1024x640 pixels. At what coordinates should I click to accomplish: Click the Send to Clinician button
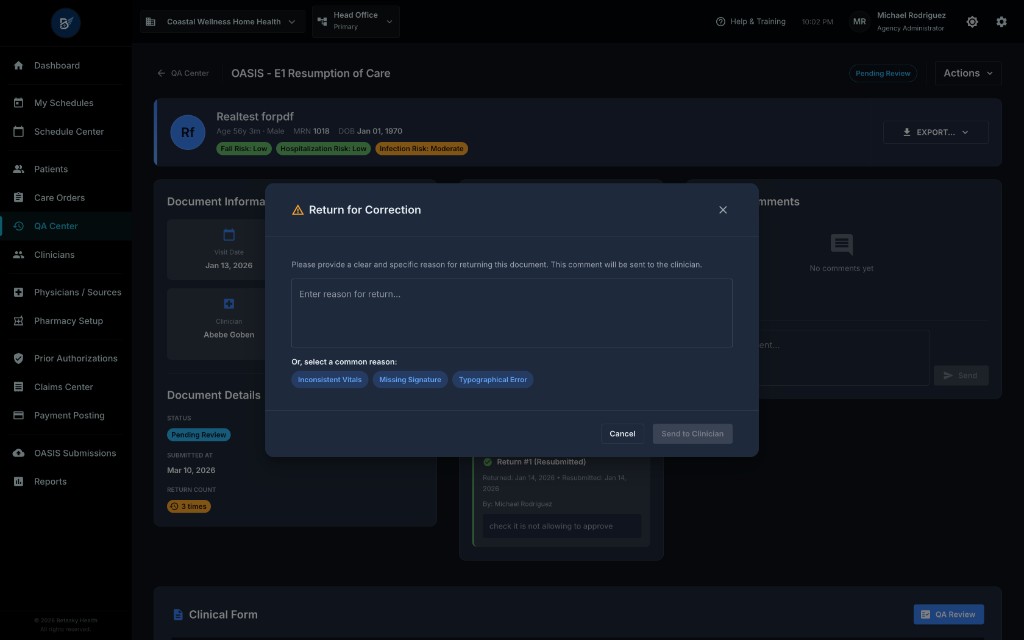[x=692, y=434]
